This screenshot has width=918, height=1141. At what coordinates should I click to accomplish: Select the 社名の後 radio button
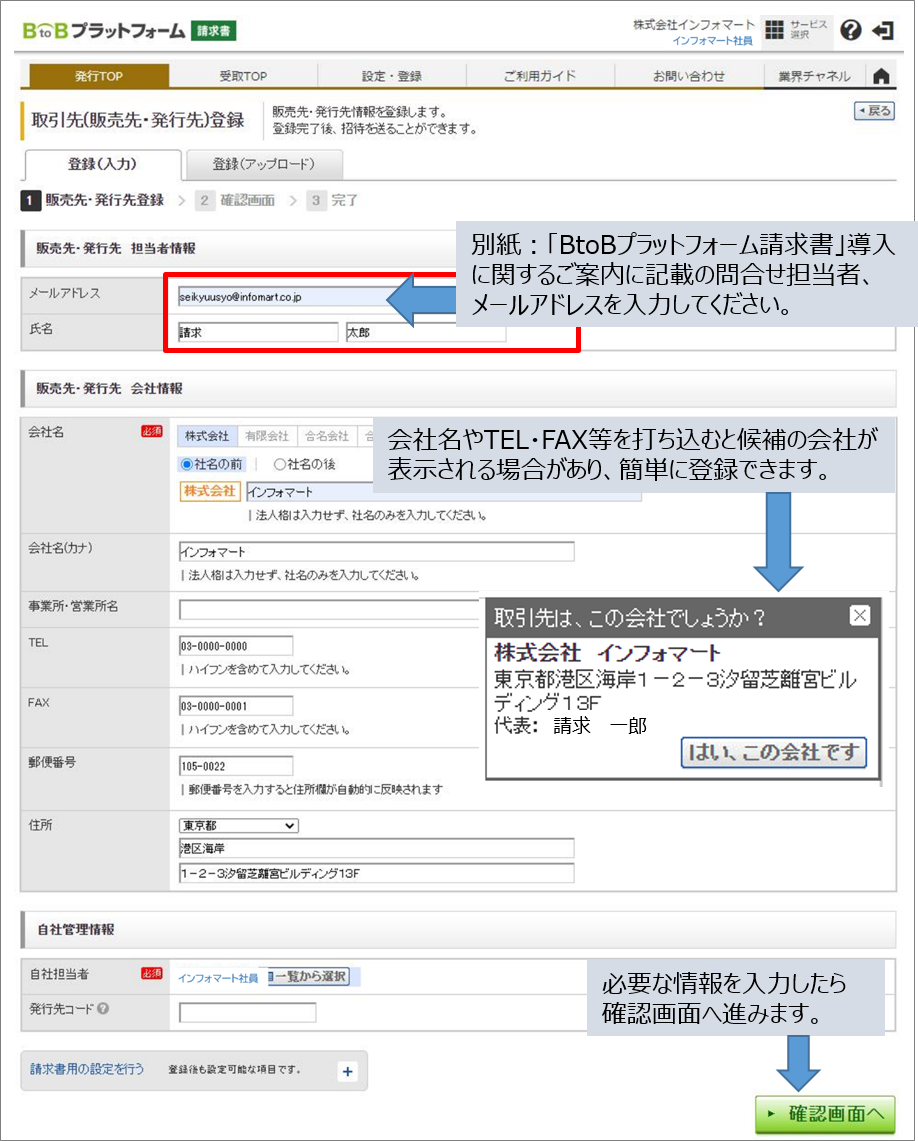point(279,464)
